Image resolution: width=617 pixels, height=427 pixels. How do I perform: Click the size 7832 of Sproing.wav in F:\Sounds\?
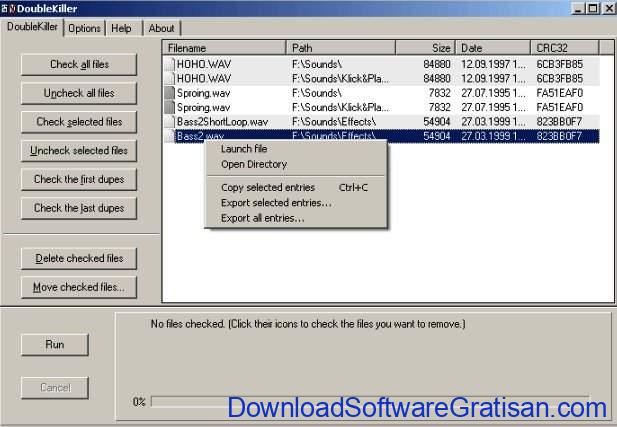[x=440, y=93]
